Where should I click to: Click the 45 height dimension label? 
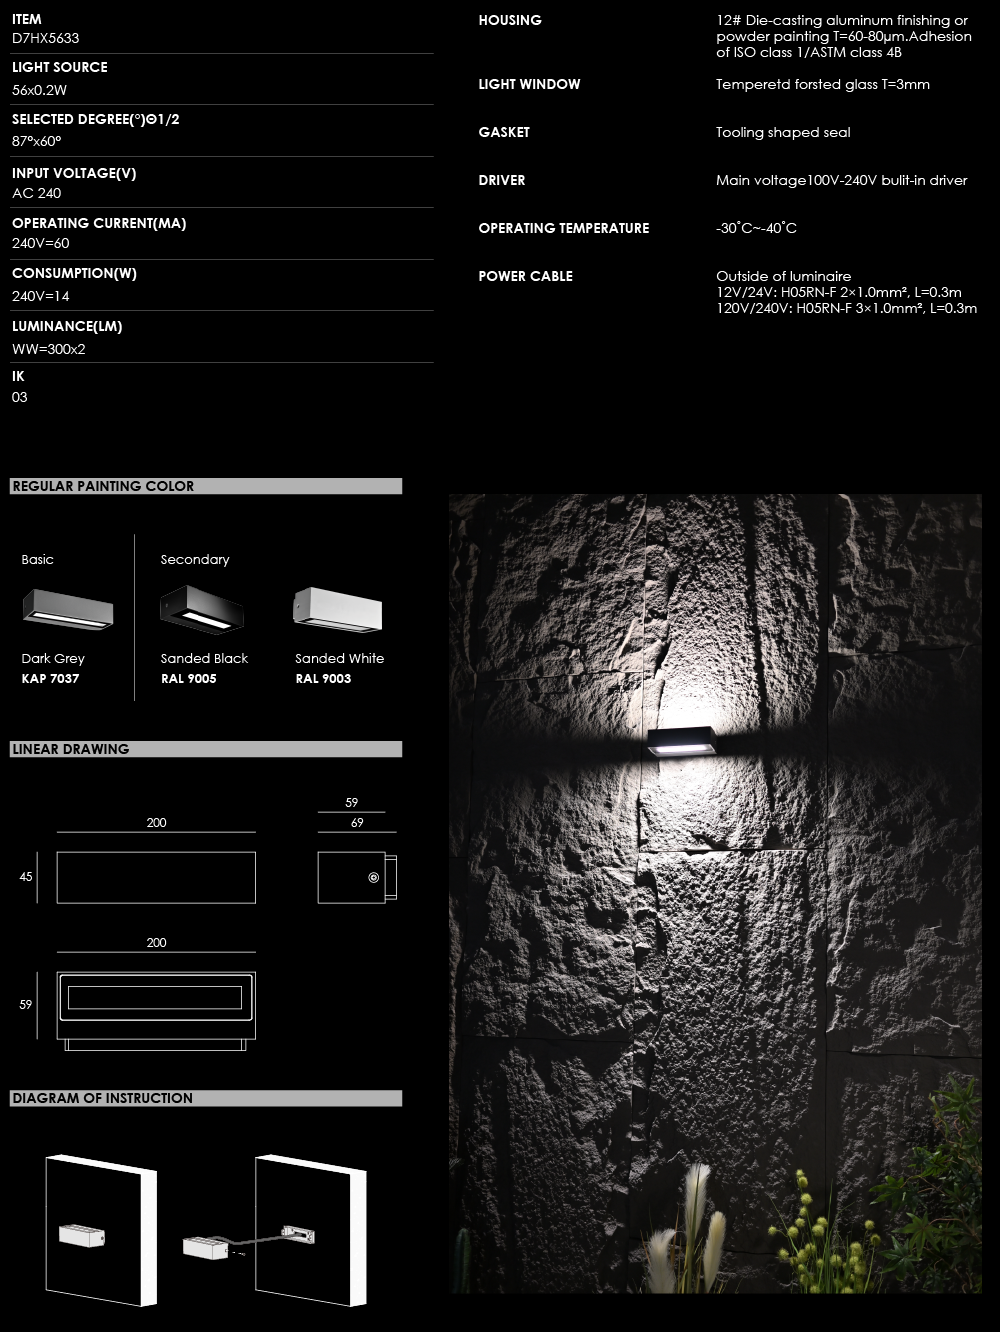[x=26, y=877]
